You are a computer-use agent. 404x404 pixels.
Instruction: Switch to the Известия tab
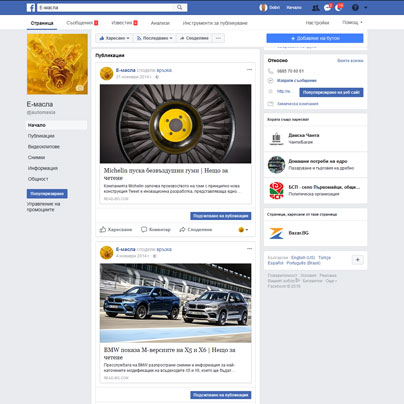124,23
